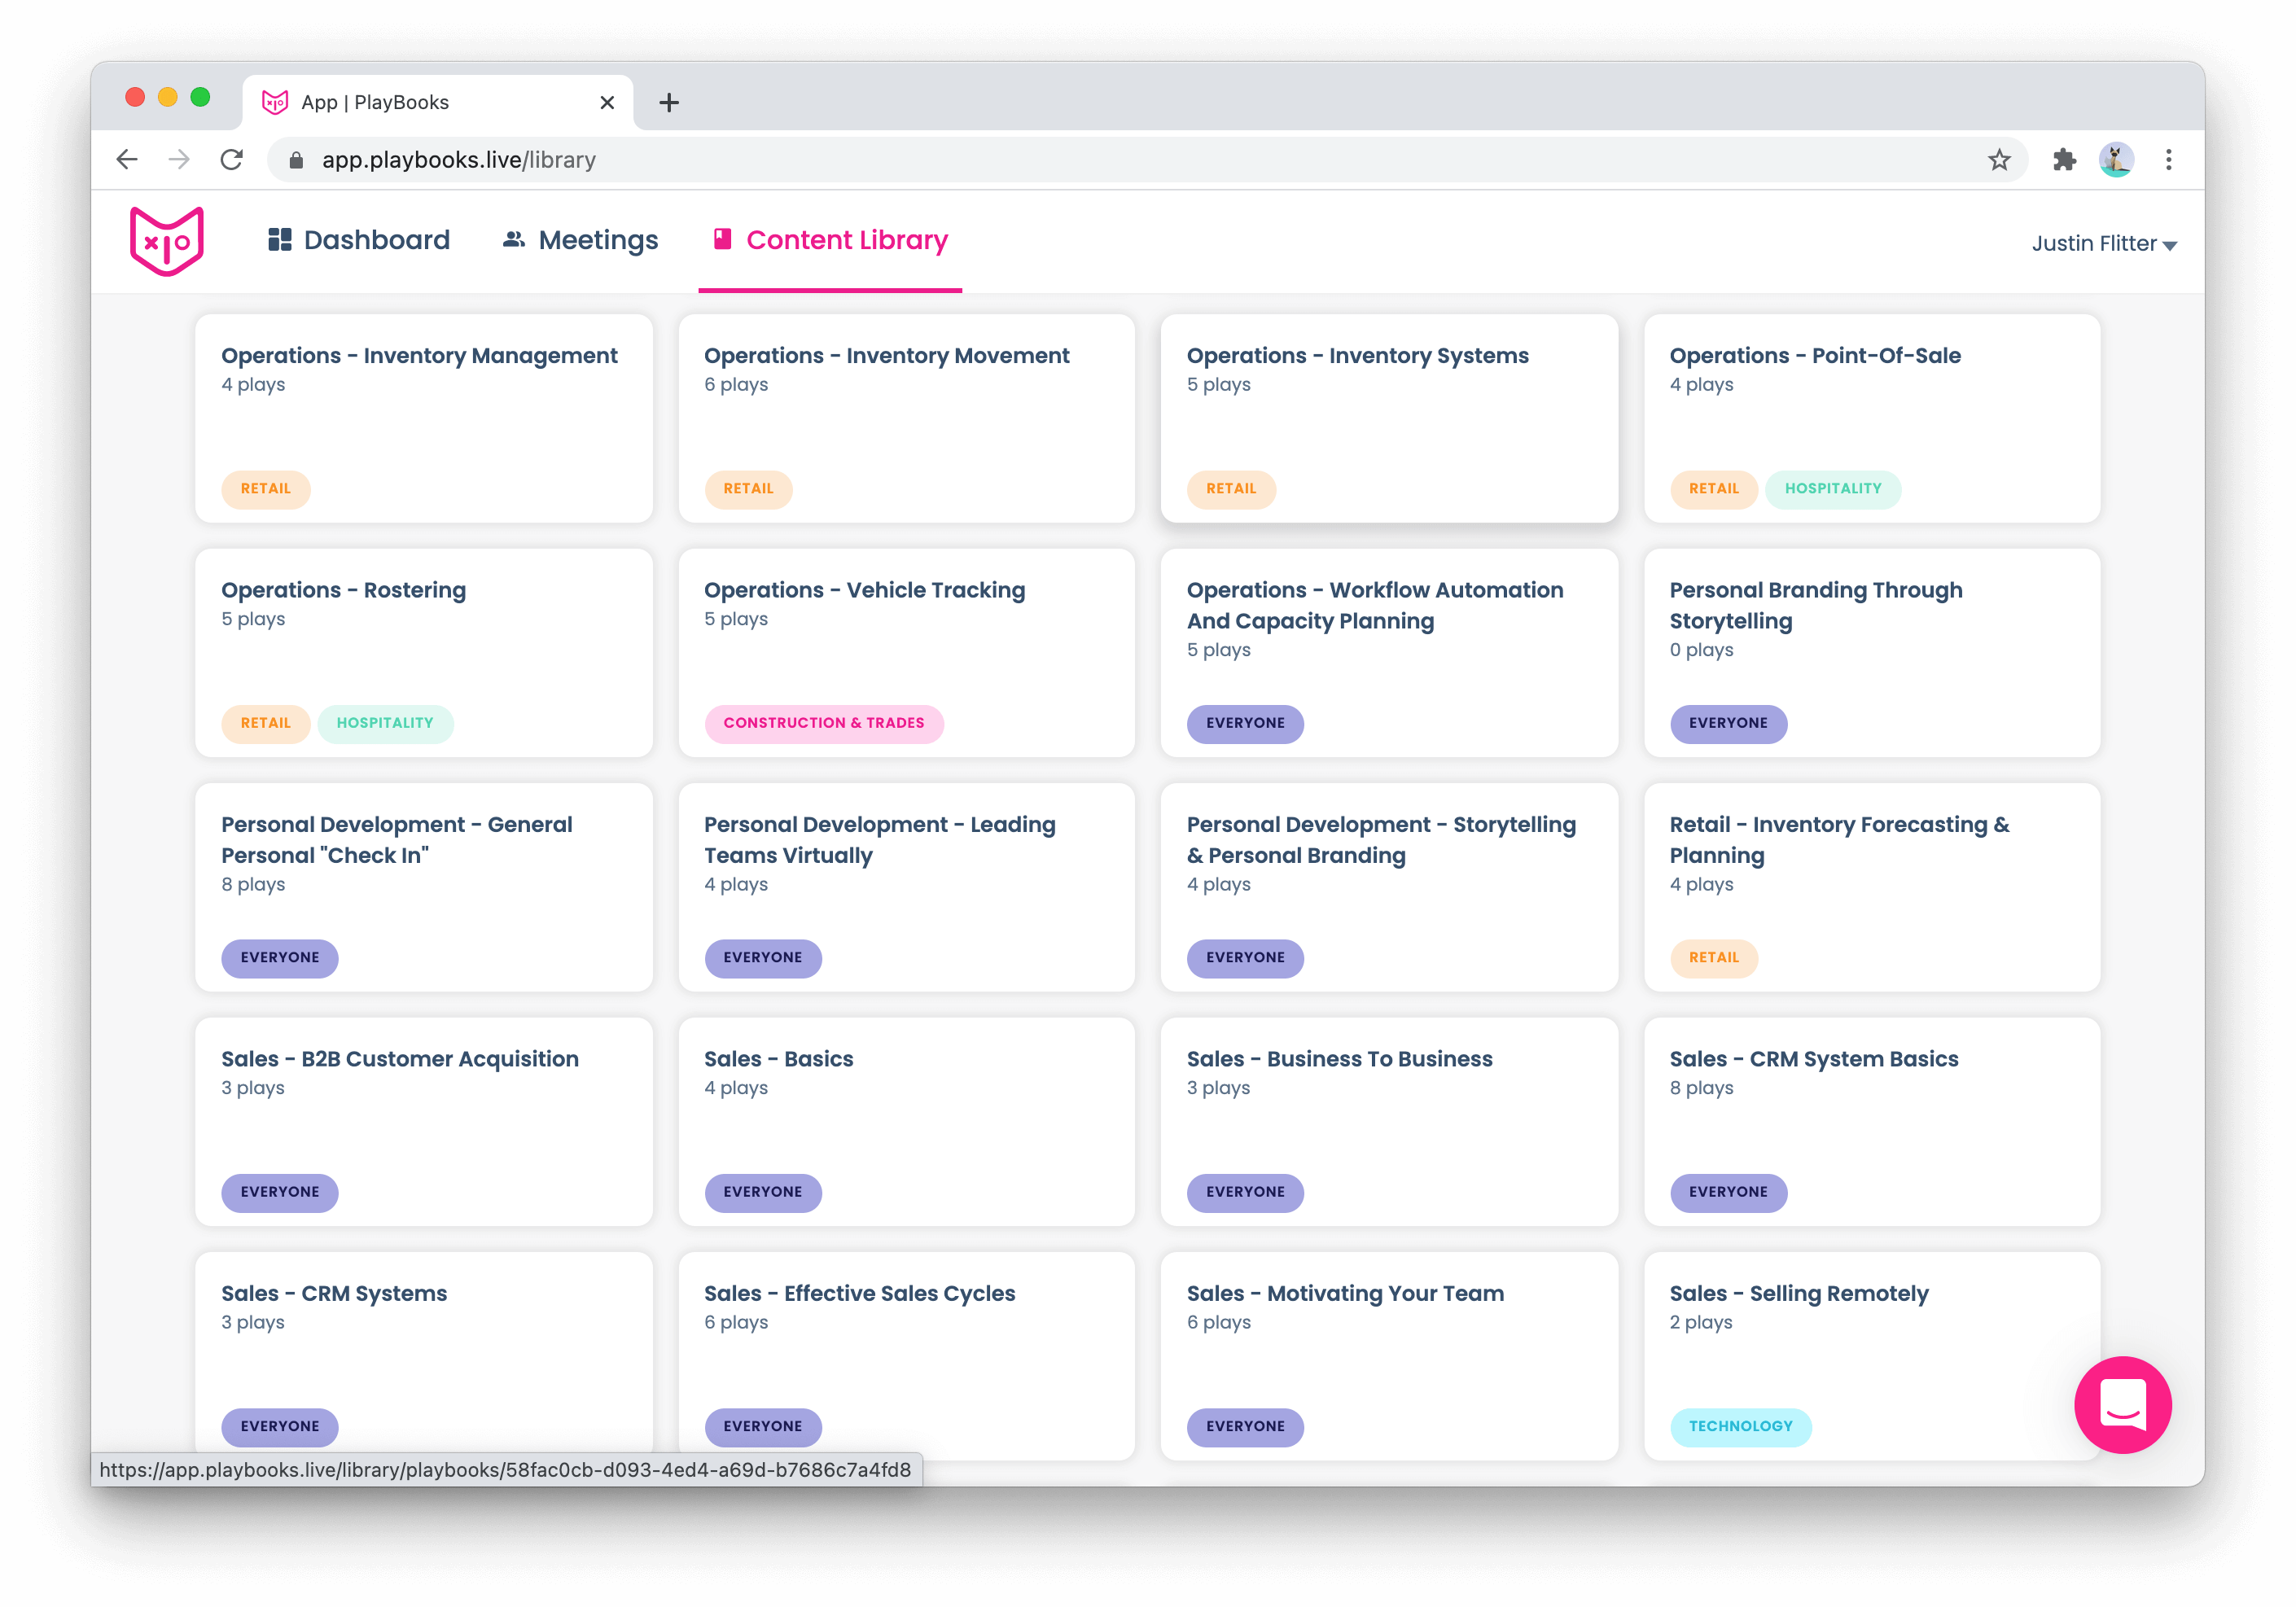Click the address bar URL
Screen dimensions: 2296x1607
coord(458,160)
